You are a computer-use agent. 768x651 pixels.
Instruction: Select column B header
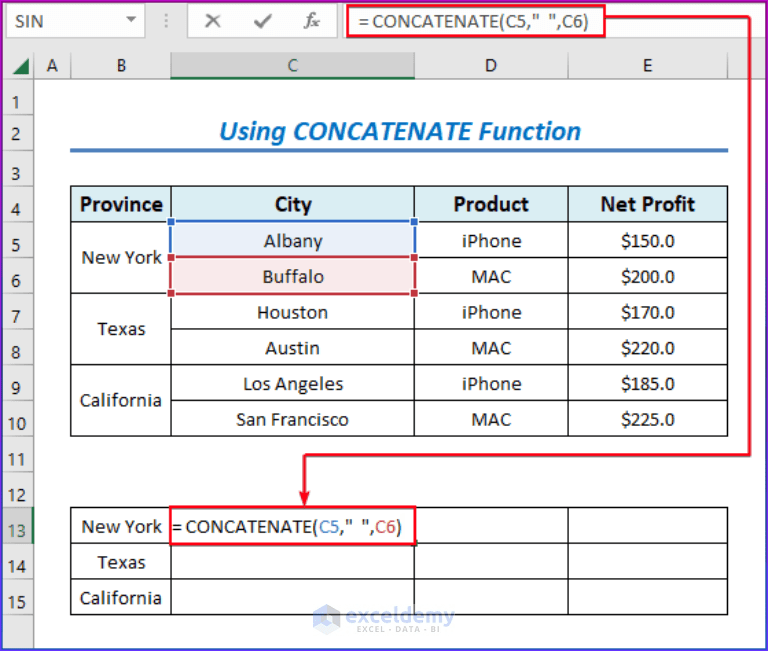121,66
